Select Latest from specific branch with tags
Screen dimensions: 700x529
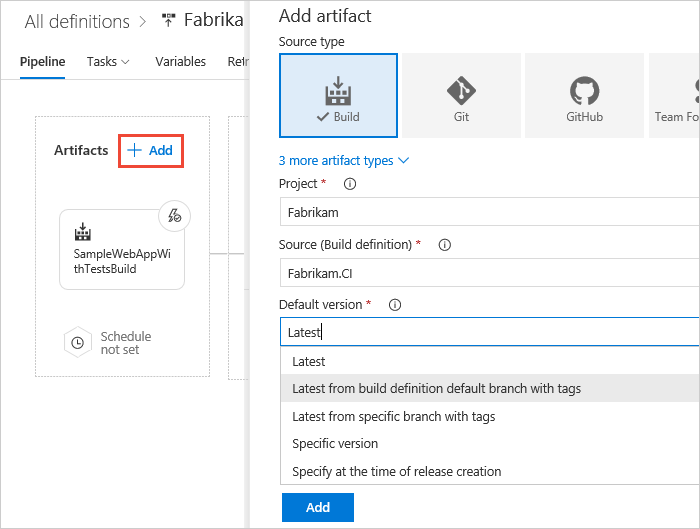(x=393, y=416)
